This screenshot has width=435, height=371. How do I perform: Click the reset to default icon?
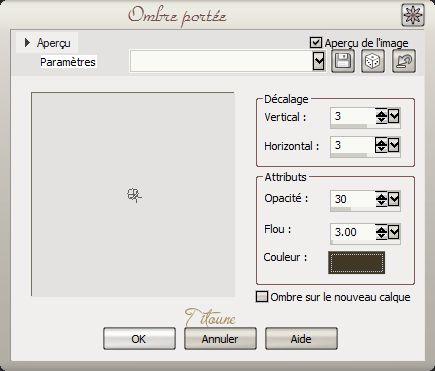tap(404, 61)
